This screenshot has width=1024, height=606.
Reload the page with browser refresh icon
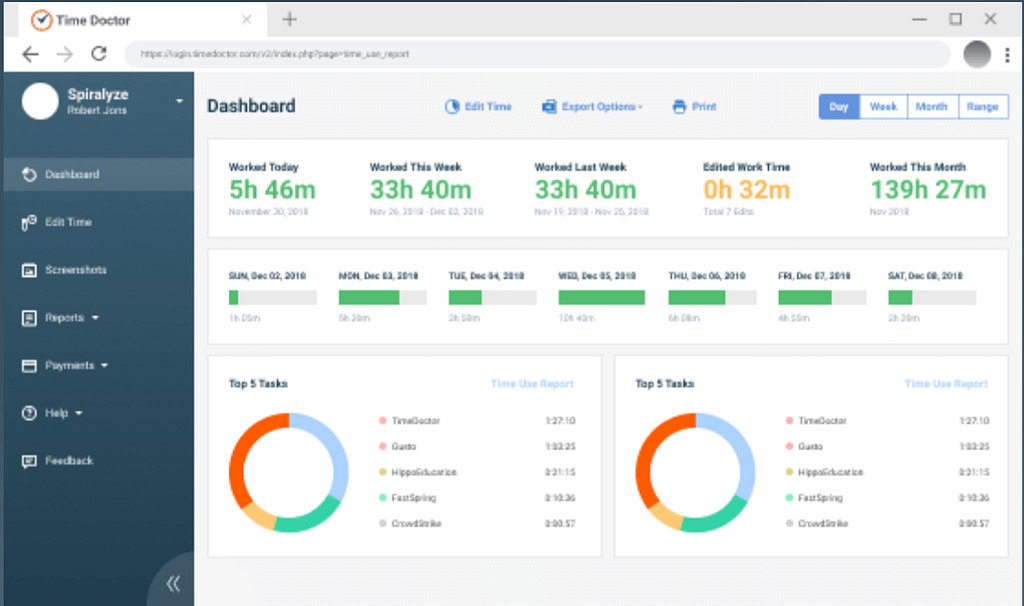pos(99,54)
